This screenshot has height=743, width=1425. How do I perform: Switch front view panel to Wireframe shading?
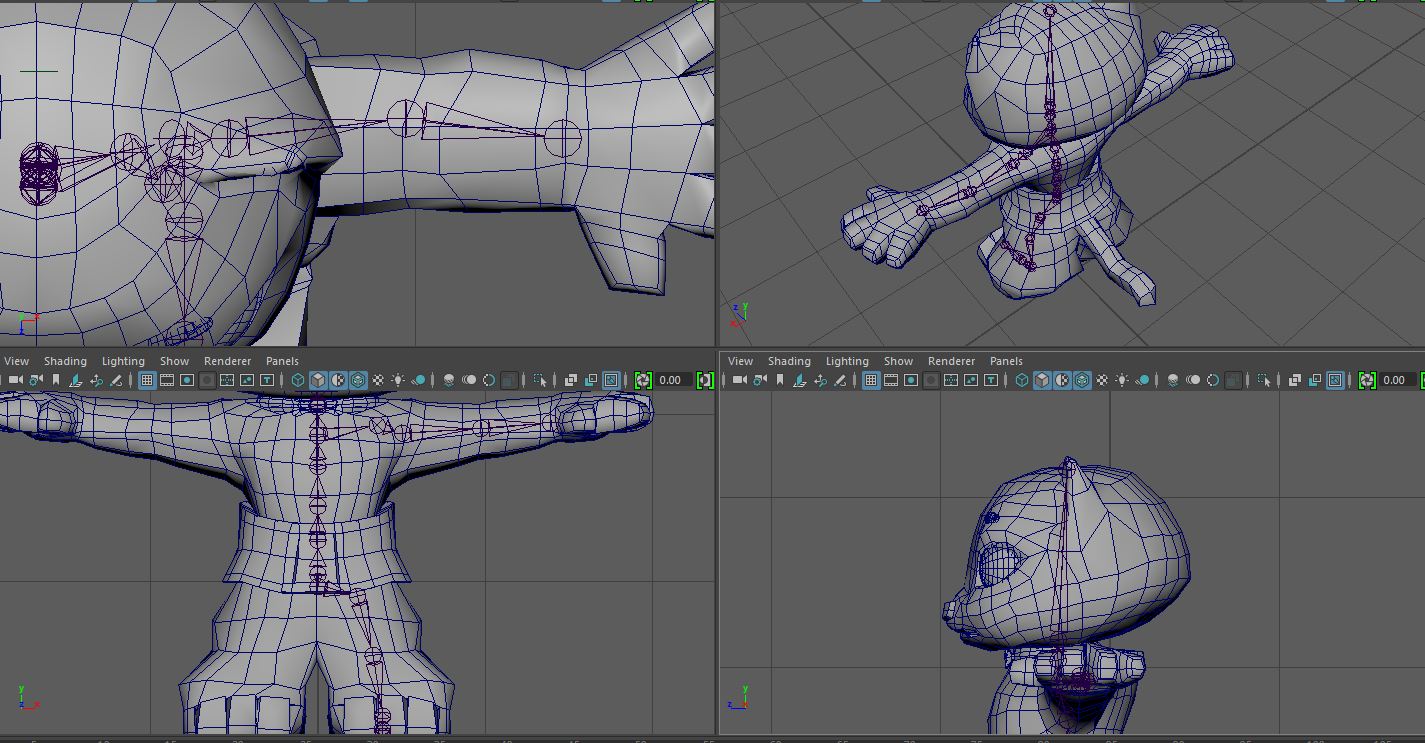[x=298, y=380]
